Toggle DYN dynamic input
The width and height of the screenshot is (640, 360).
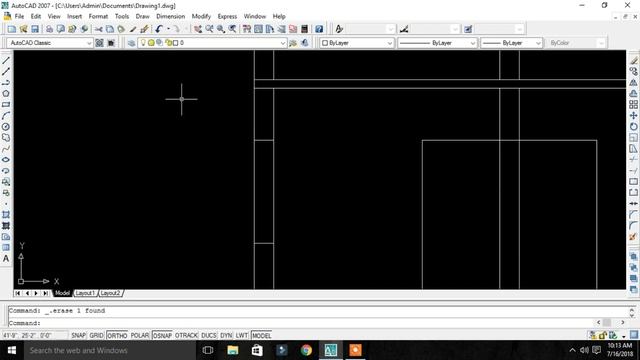click(x=226, y=336)
